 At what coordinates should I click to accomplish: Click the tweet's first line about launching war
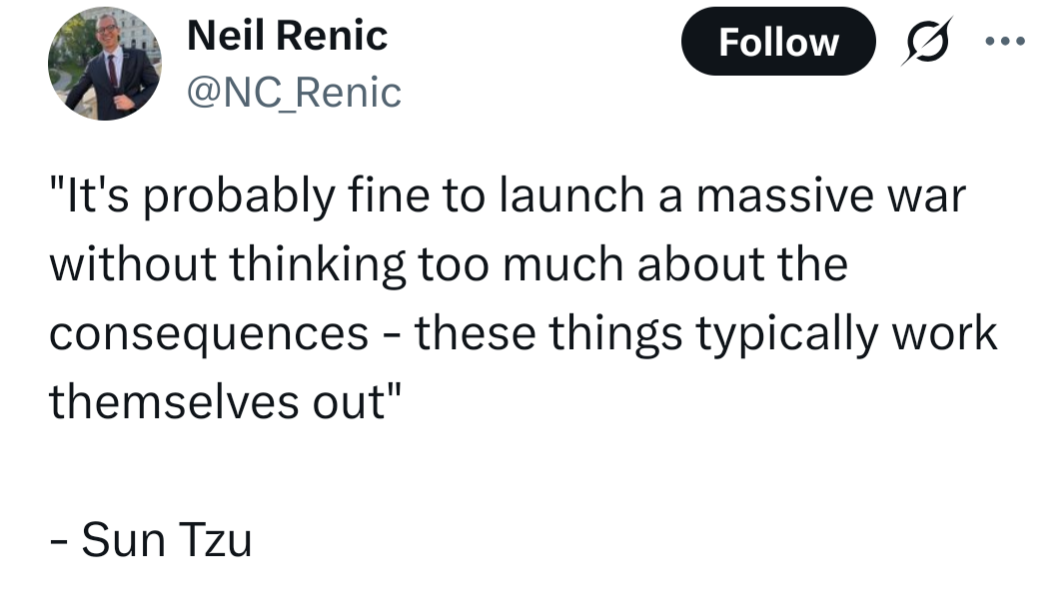507,198
